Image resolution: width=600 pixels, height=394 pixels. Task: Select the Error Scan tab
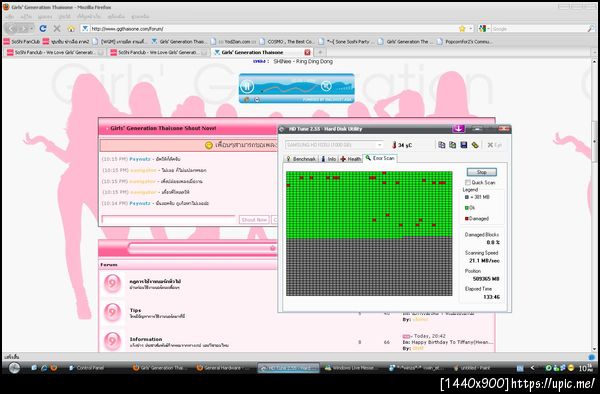380,158
